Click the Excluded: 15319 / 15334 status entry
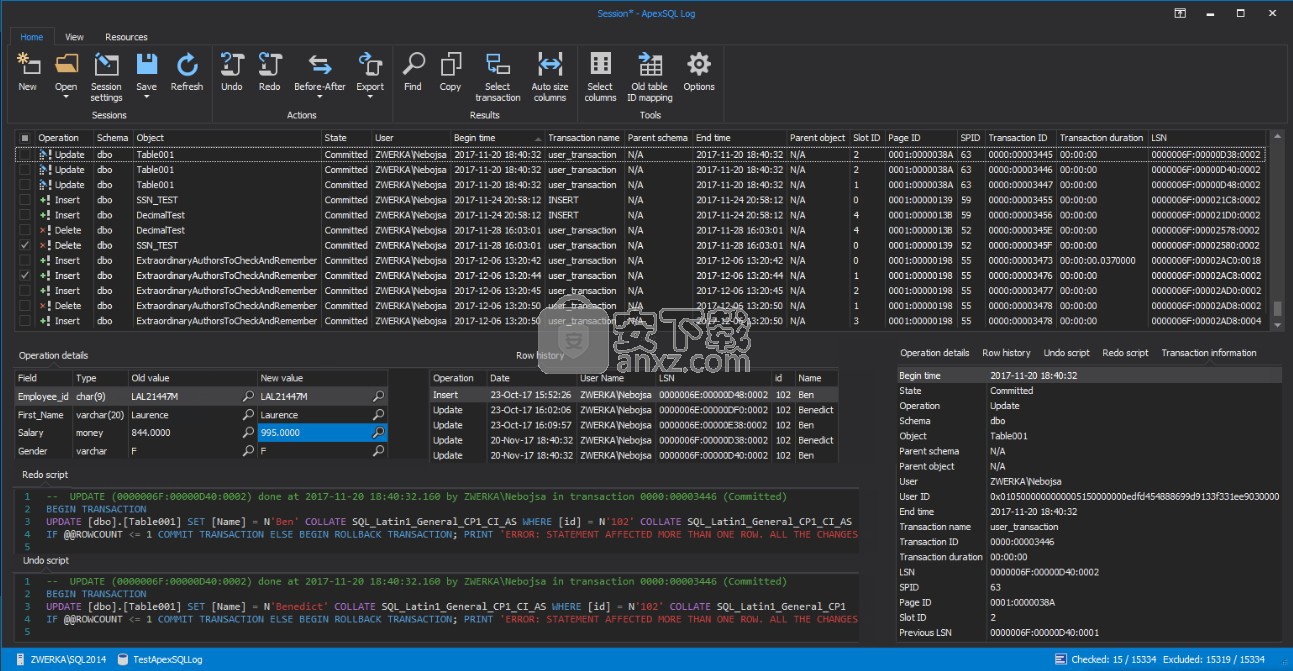 click(1216, 659)
